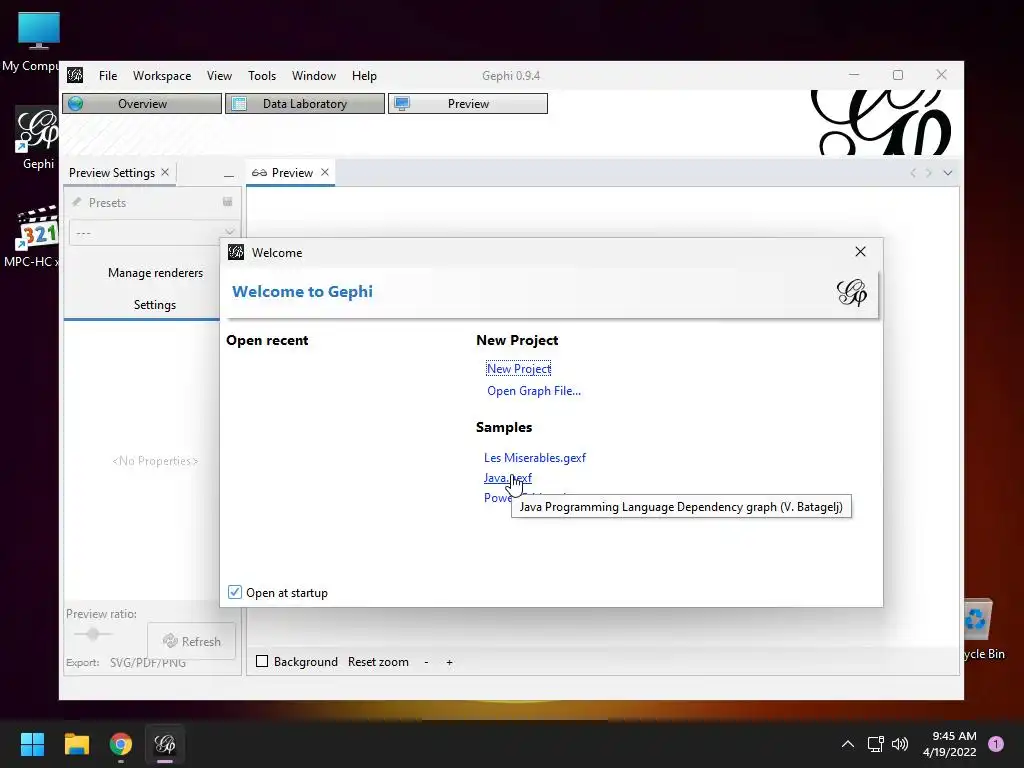Click the plus zoom-in button
This screenshot has width=1024, height=768.
point(449,662)
